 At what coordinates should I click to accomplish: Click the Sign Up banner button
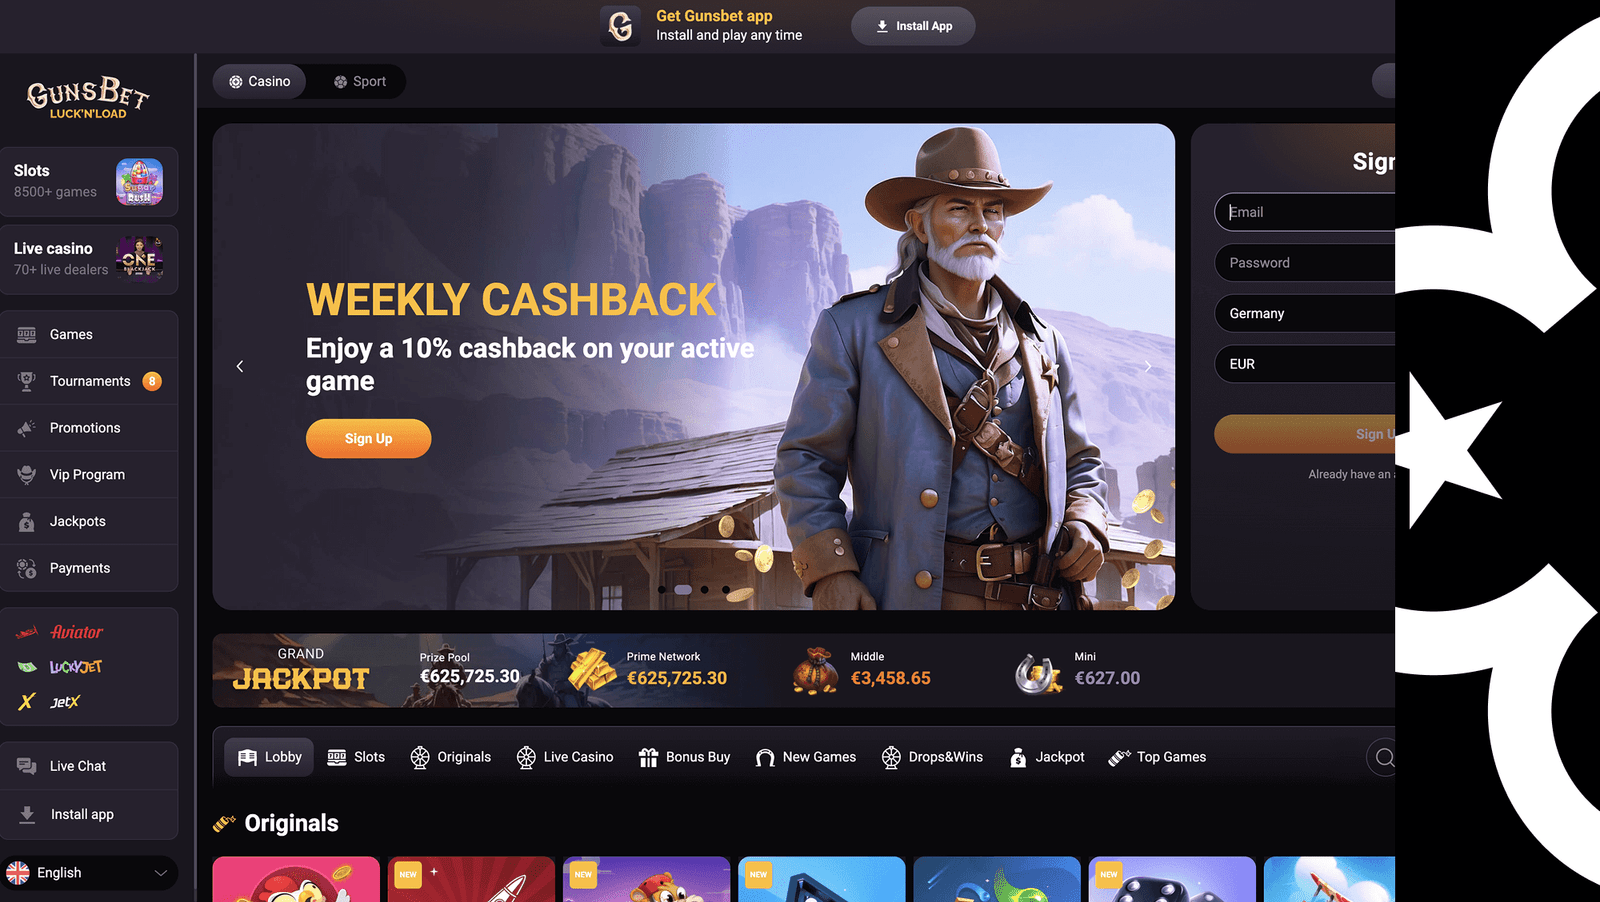369,439
